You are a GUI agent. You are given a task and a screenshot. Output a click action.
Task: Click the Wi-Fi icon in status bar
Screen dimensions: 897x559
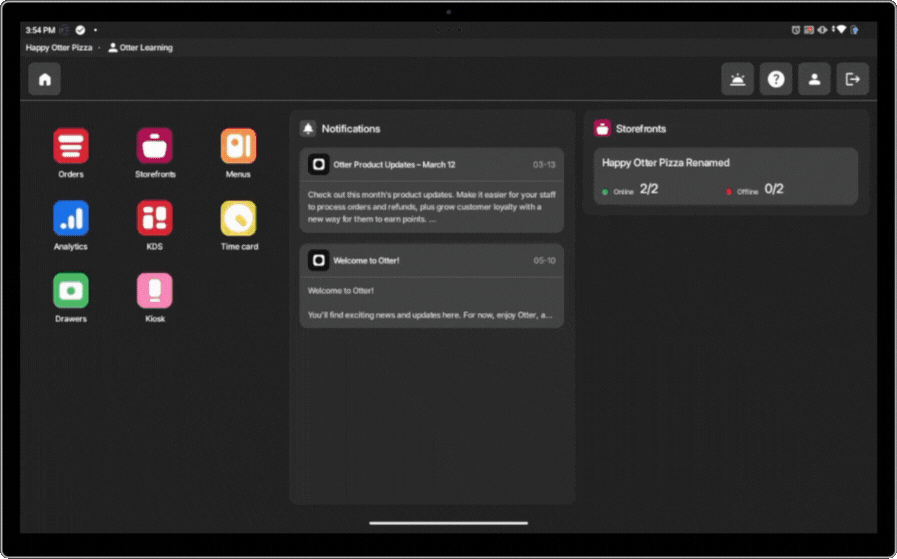coord(841,30)
